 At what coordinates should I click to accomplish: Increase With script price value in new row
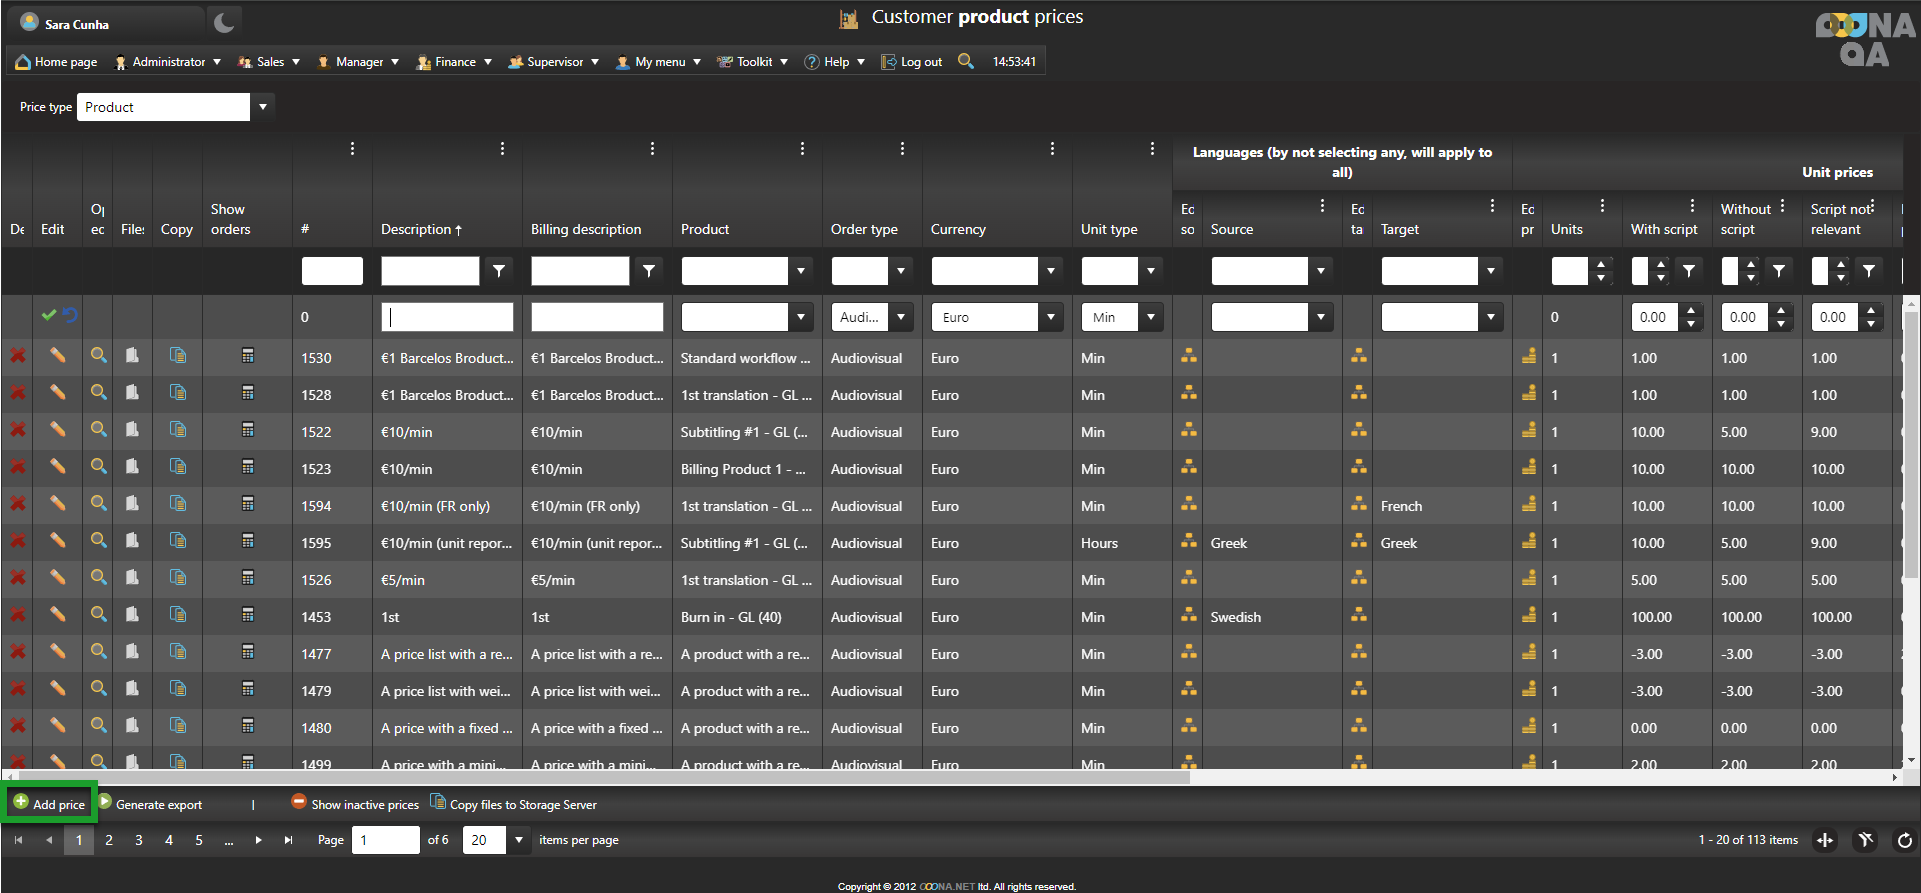tap(1691, 311)
